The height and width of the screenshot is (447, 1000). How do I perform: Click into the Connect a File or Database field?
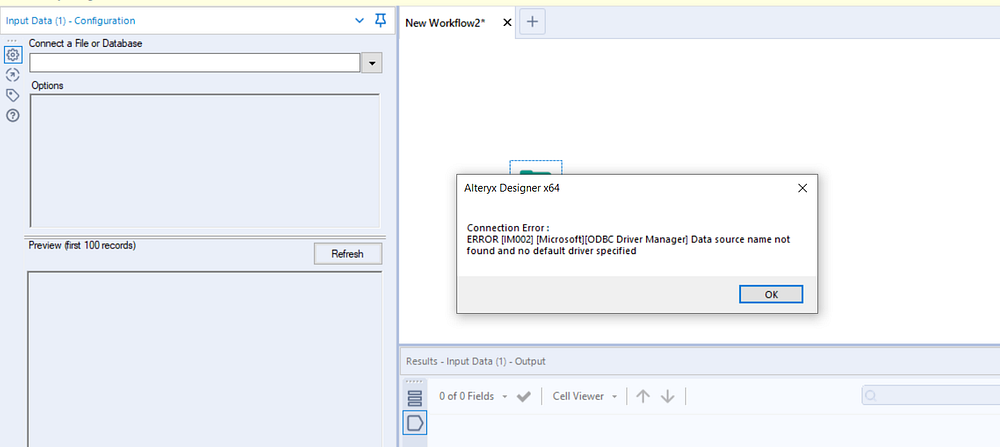coord(195,62)
